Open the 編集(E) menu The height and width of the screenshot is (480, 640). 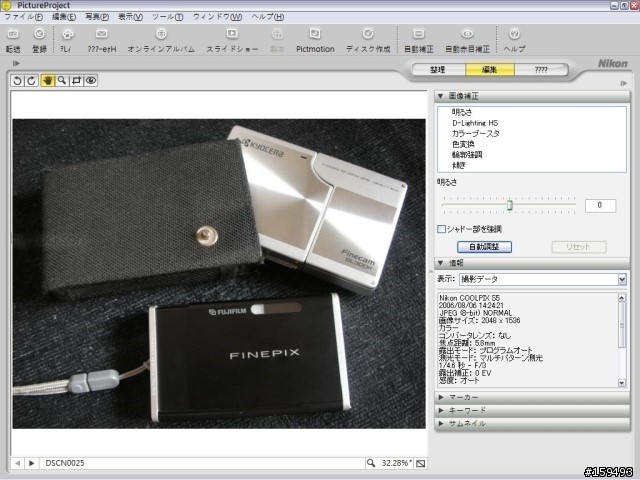pyautogui.click(x=64, y=17)
